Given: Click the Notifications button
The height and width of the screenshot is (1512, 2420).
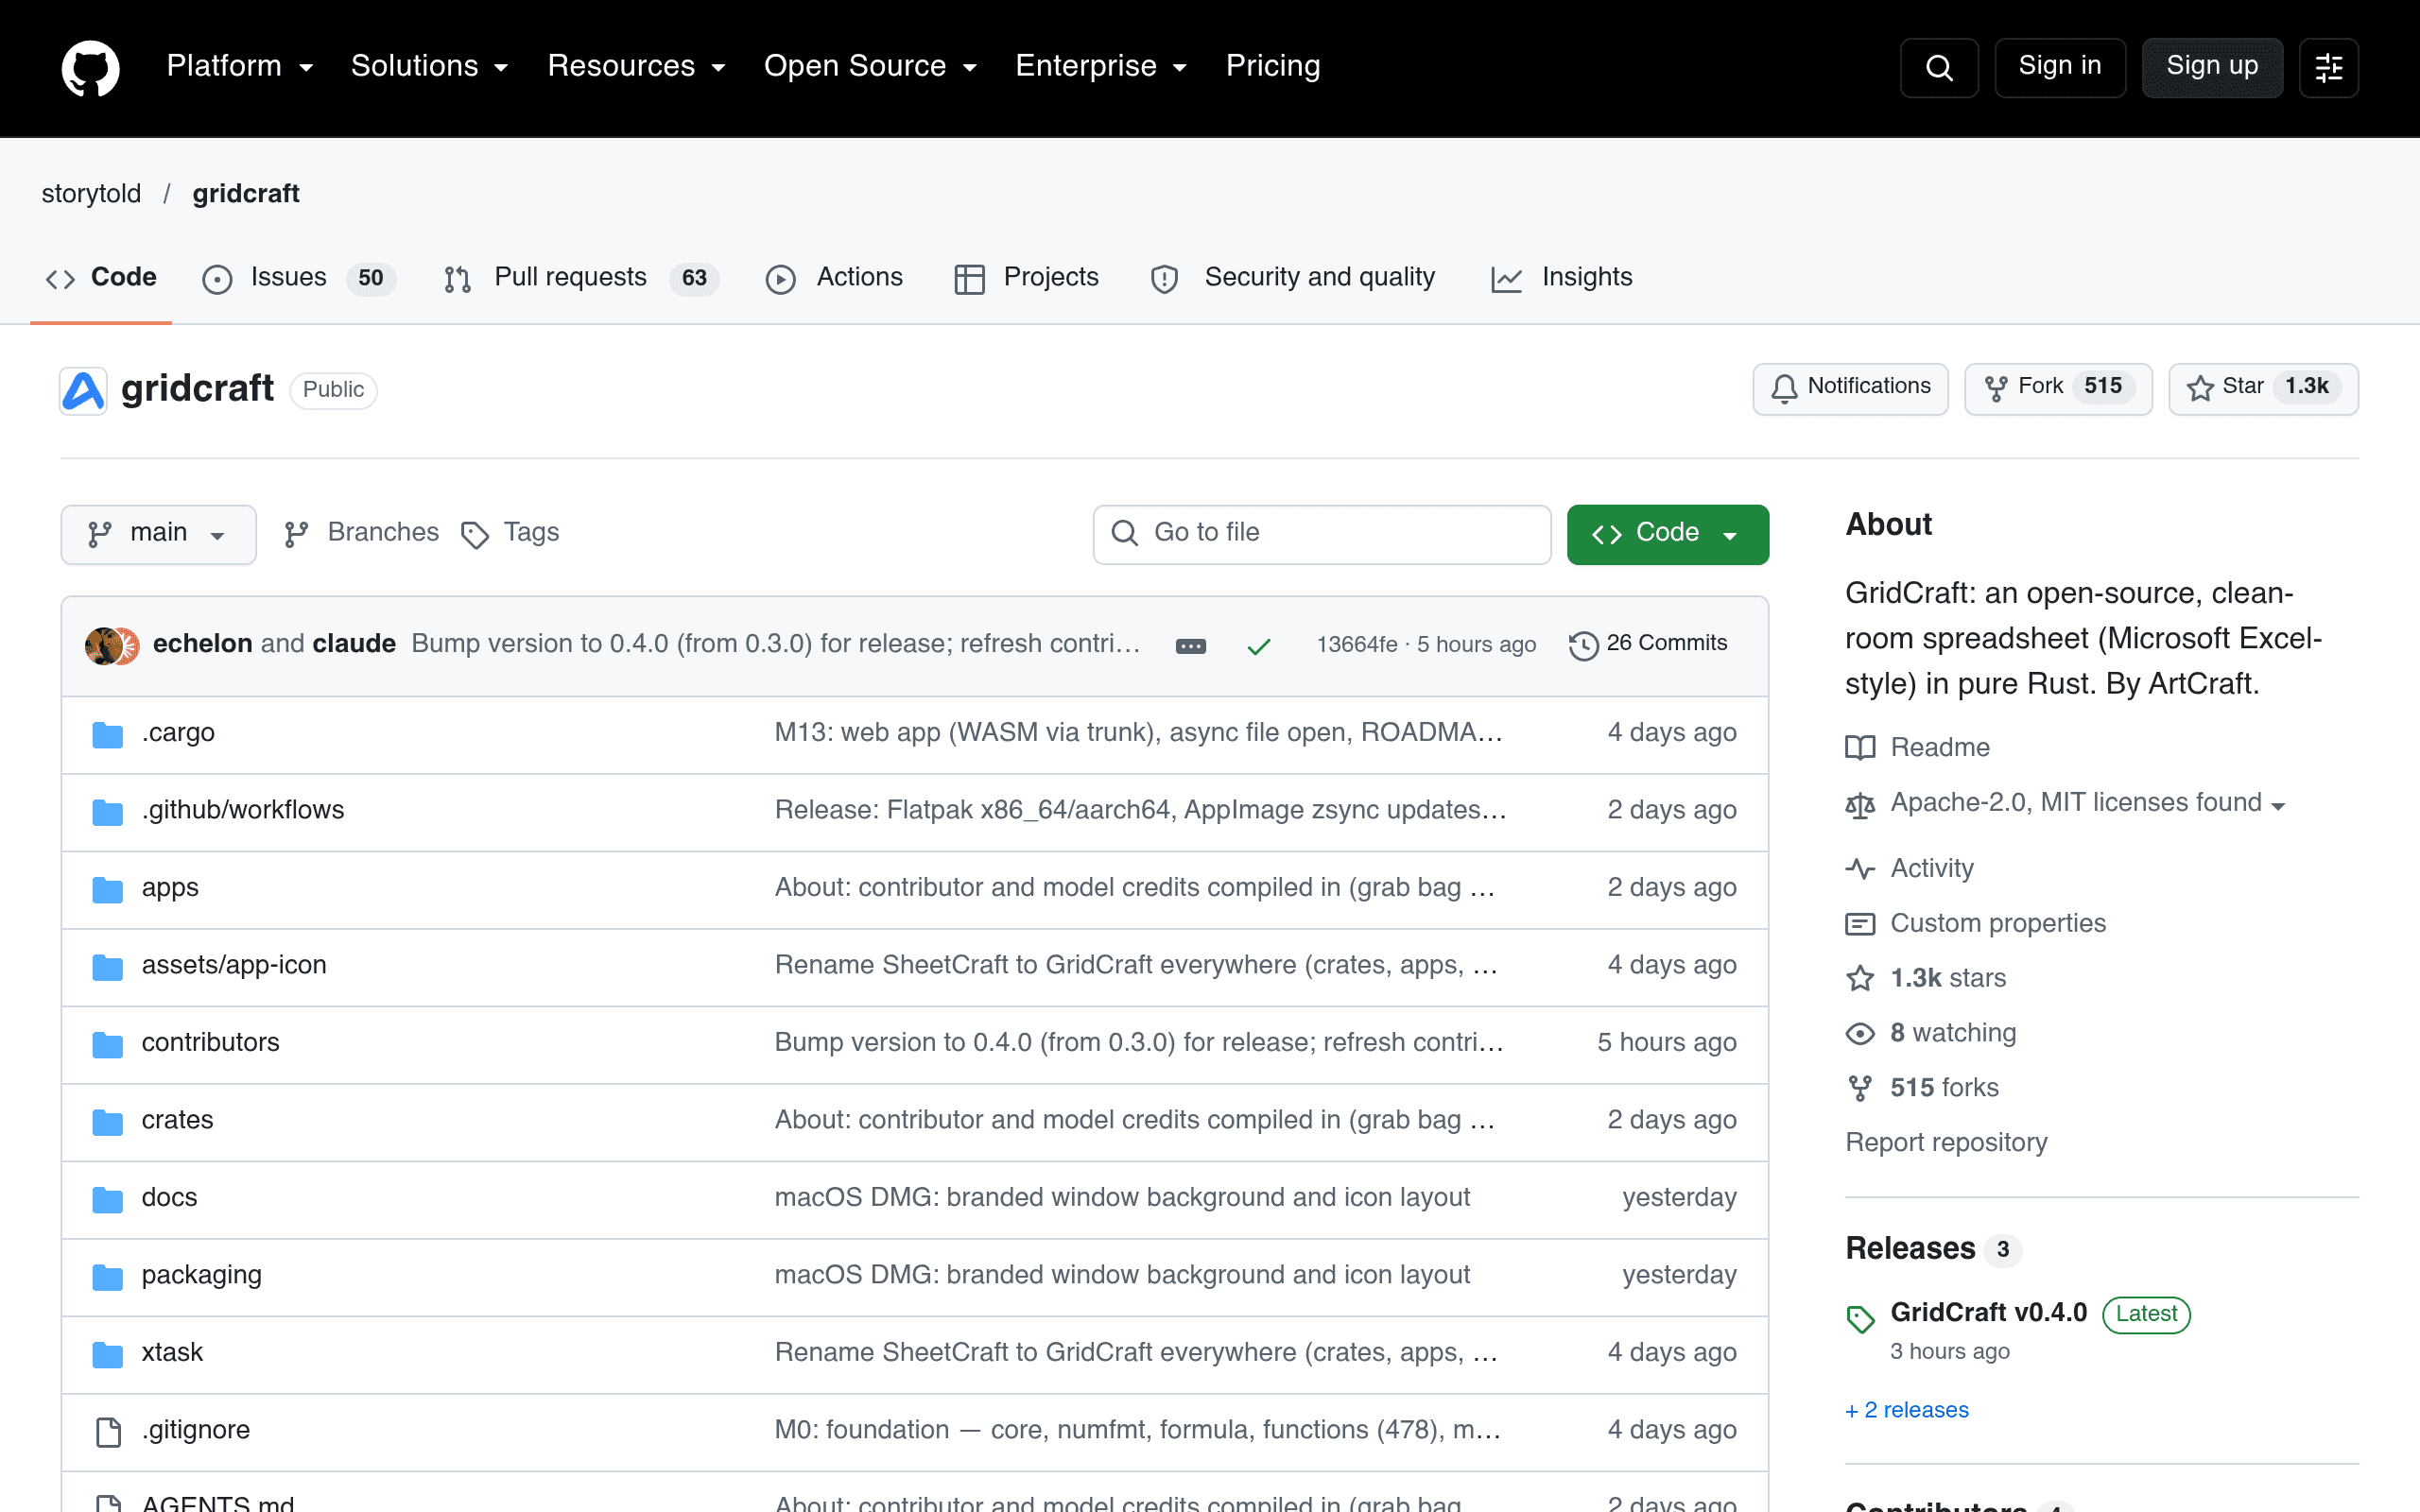Looking at the screenshot, I should click(x=1850, y=388).
